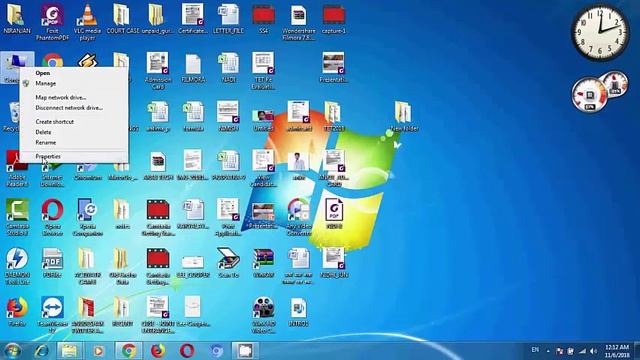The width and height of the screenshot is (640, 360).
Task: Choose Properties in the context menu
Action: pos(48,156)
